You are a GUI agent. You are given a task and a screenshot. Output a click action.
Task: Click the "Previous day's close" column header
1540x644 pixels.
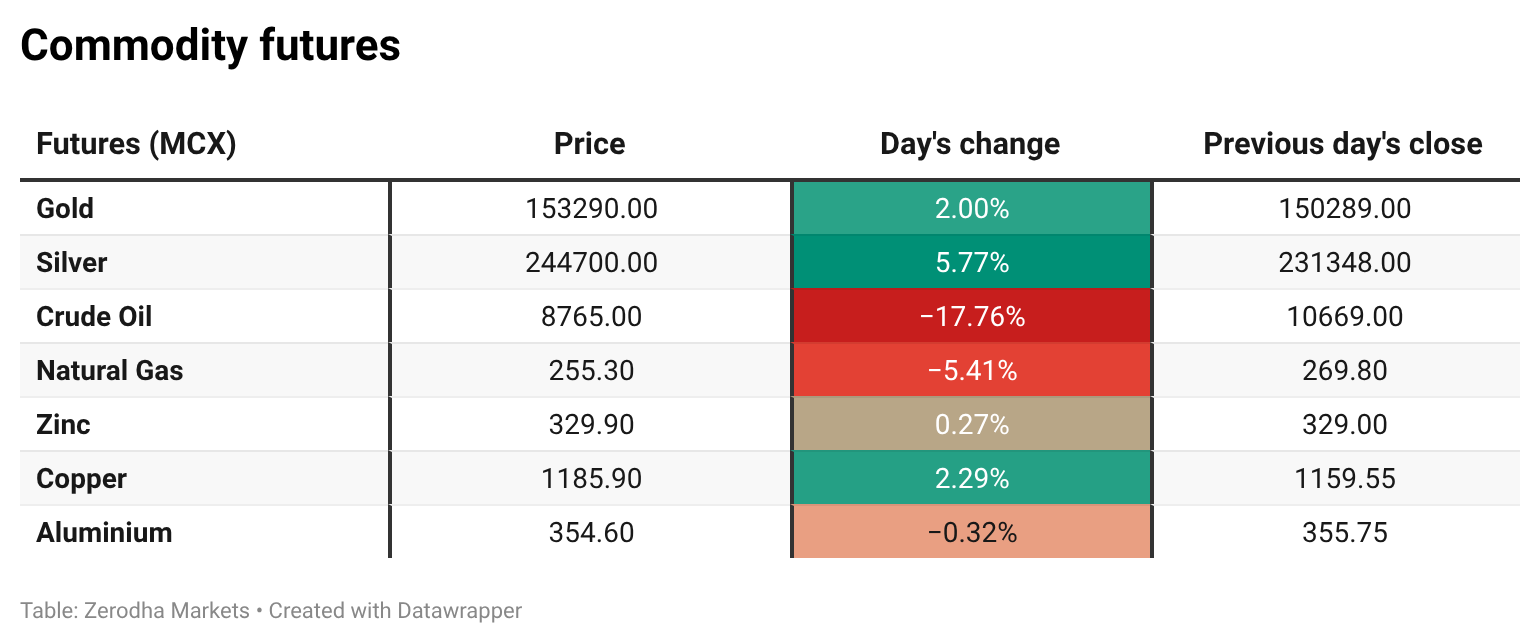[x=1342, y=144]
